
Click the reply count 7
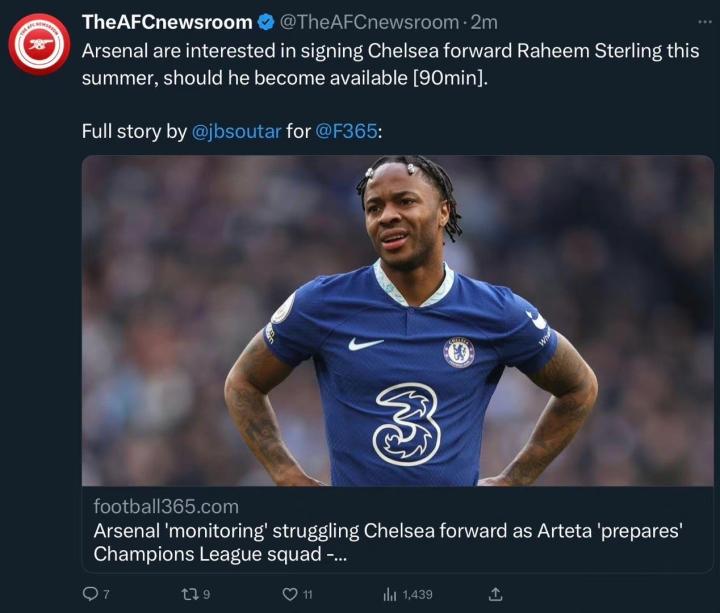pos(106,595)
